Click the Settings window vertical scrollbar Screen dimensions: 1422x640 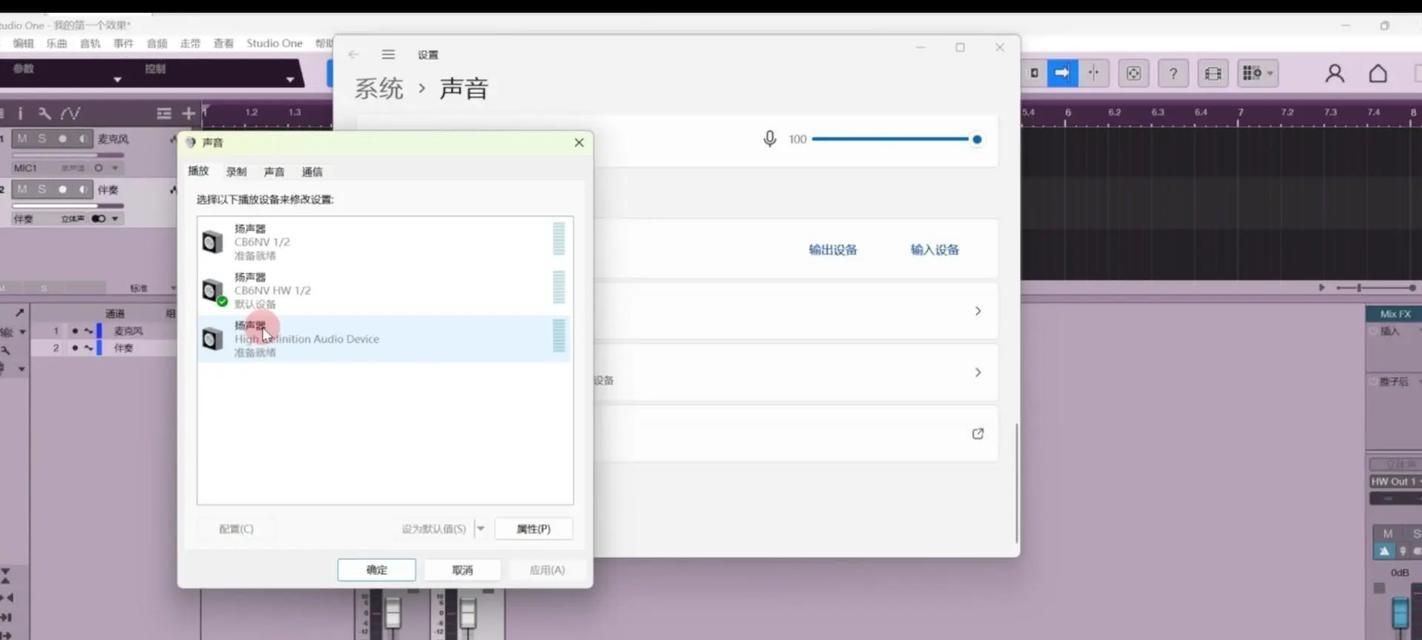point(1016,482)
